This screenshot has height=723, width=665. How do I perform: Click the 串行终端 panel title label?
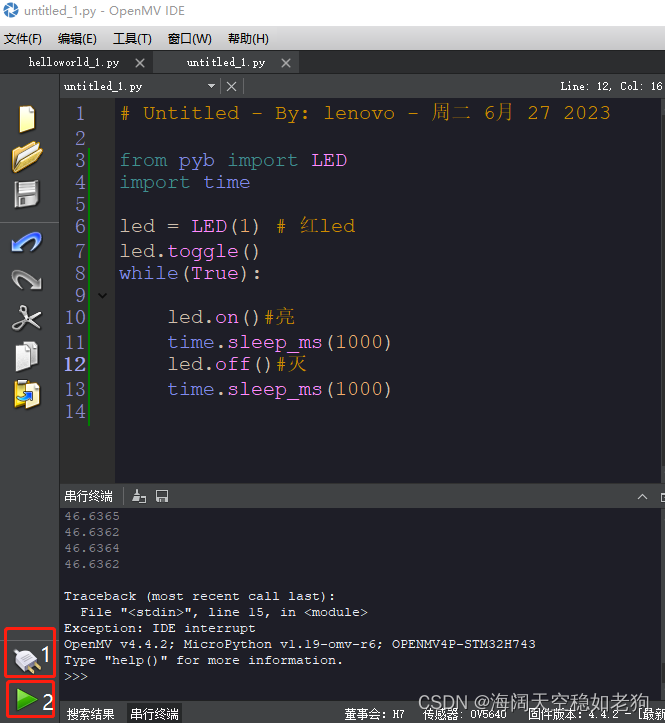89,496
